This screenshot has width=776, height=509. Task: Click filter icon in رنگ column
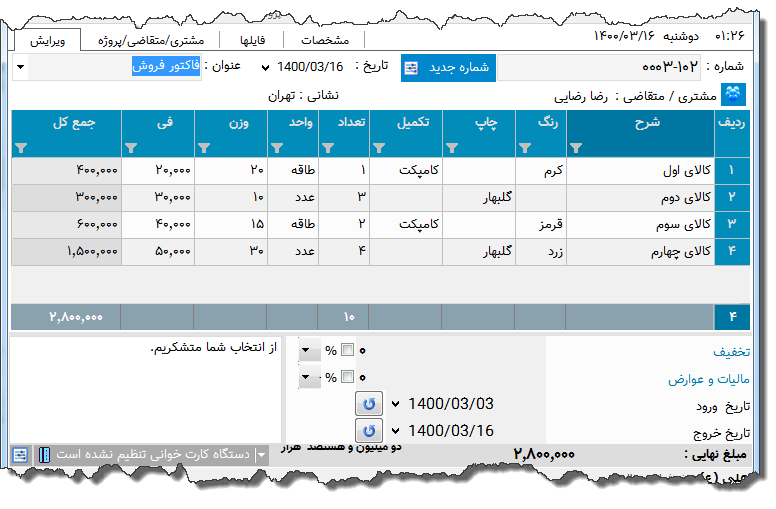[x=525, y=148]
